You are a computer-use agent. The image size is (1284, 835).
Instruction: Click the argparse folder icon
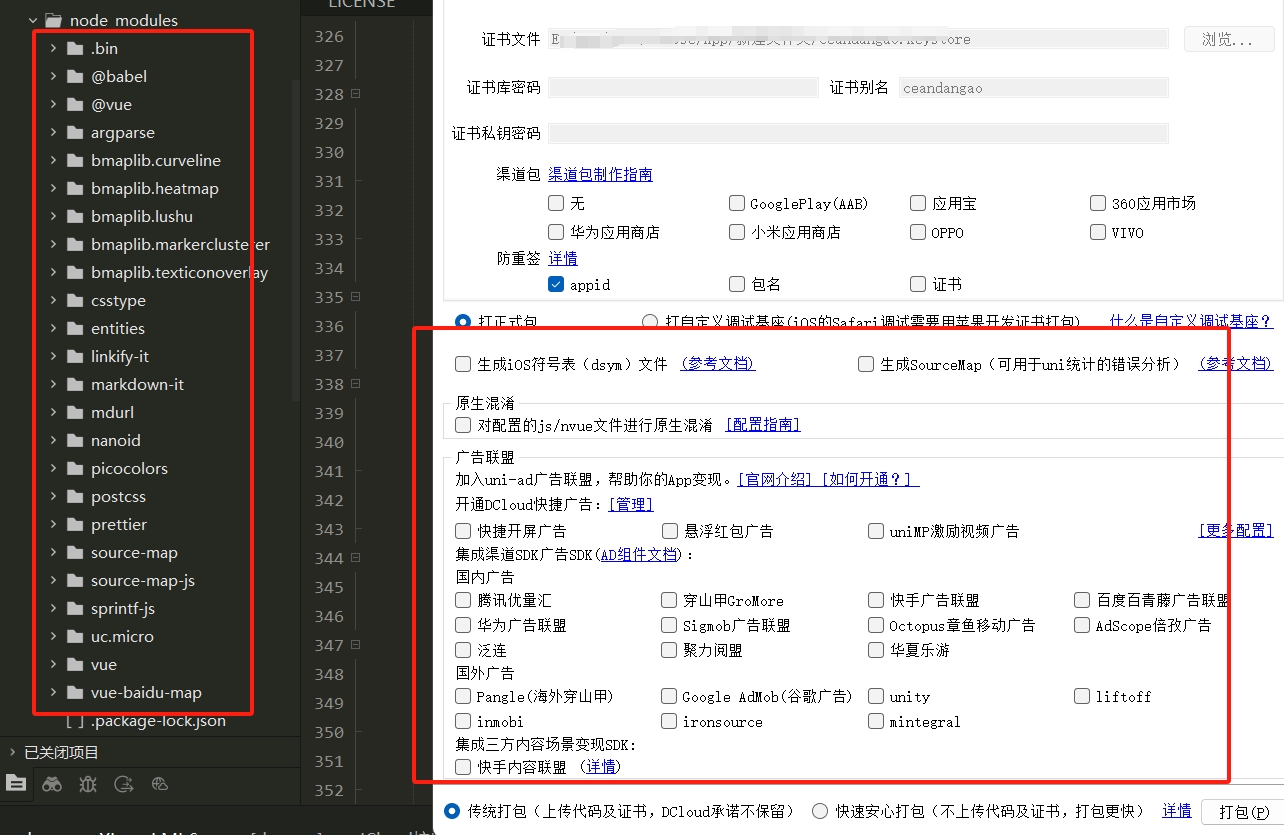pyautogui.click(x=74, y=132)
